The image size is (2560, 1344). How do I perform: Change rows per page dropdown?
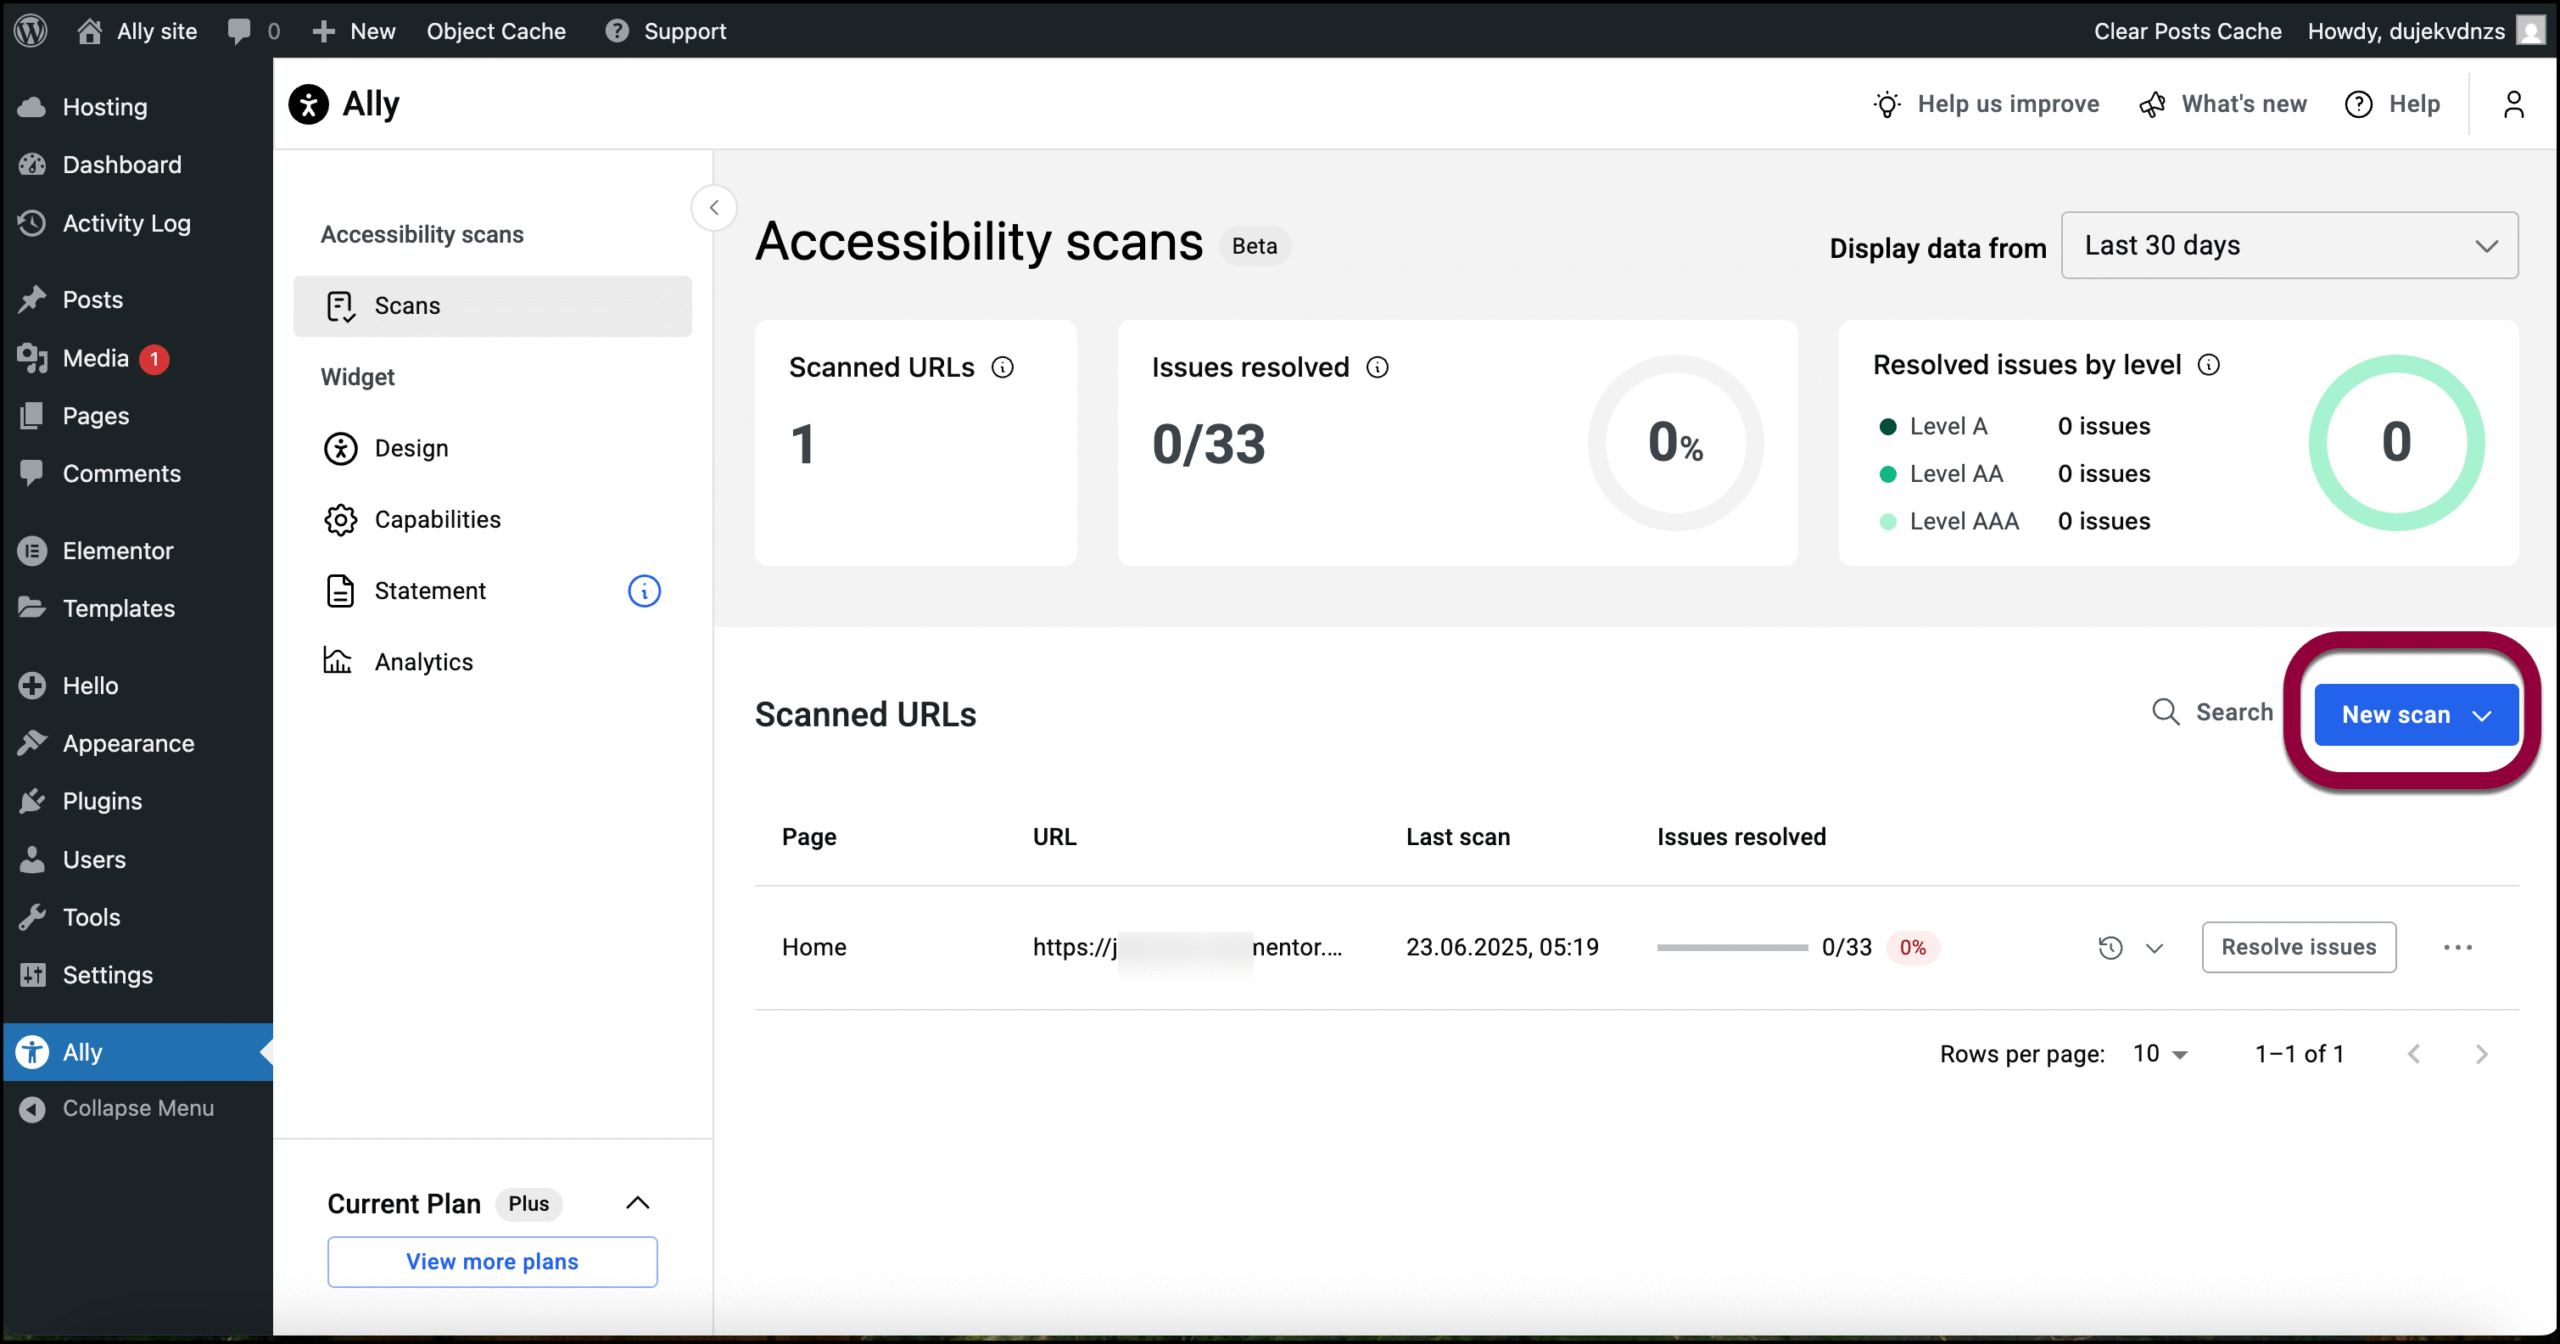pos(2160,1053)
